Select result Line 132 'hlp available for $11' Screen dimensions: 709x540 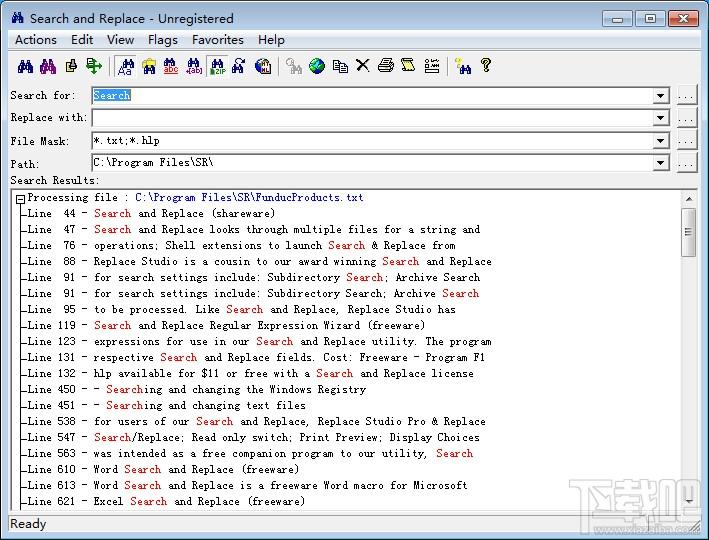[x=251, y=374]
